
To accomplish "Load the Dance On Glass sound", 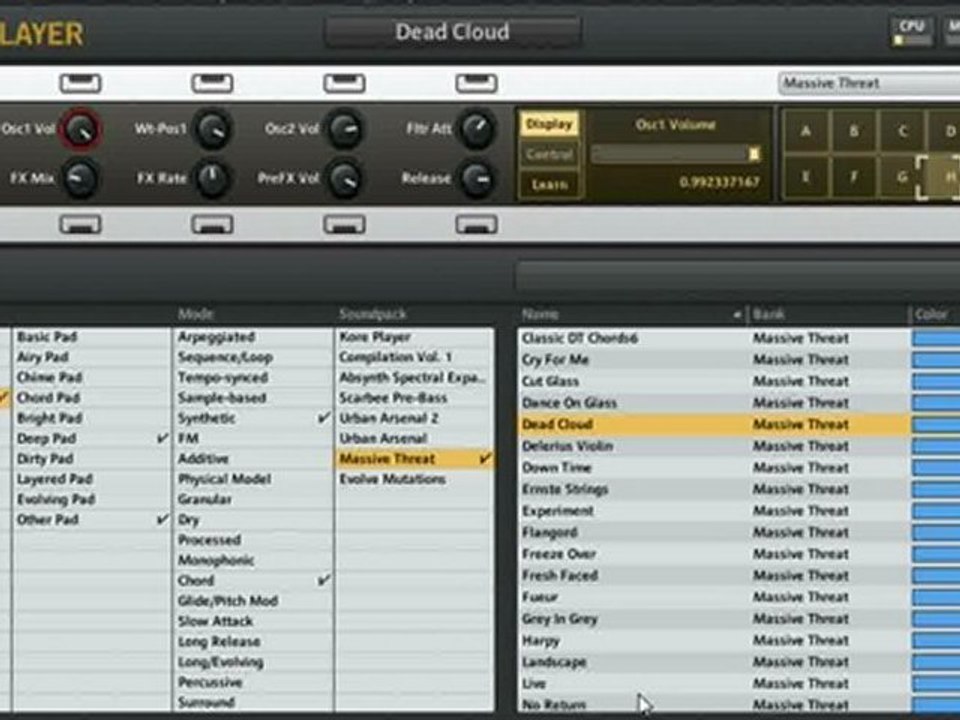I will (x=714, y=402).
